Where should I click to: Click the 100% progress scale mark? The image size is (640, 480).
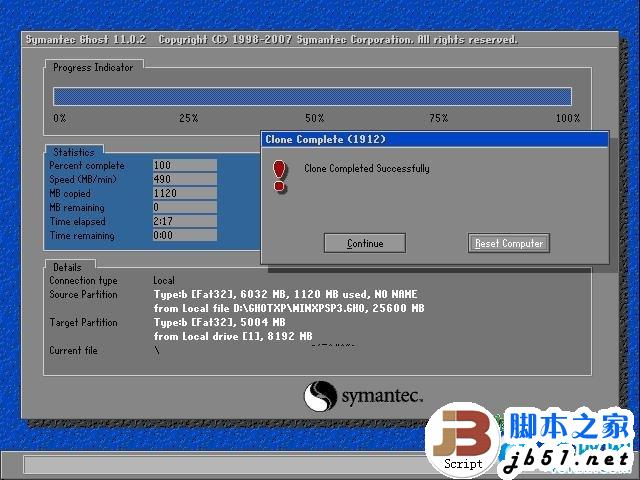568,118
